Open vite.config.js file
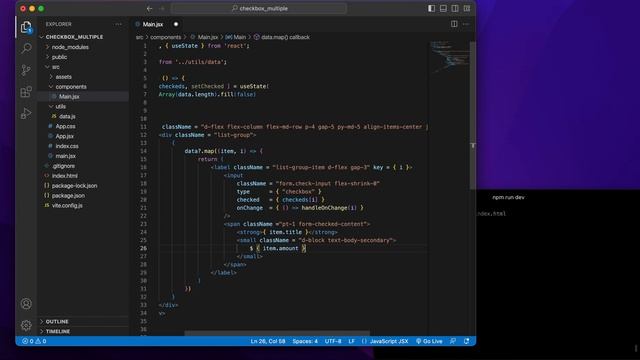Screen dimensions: 640x360 pos(67,206)
